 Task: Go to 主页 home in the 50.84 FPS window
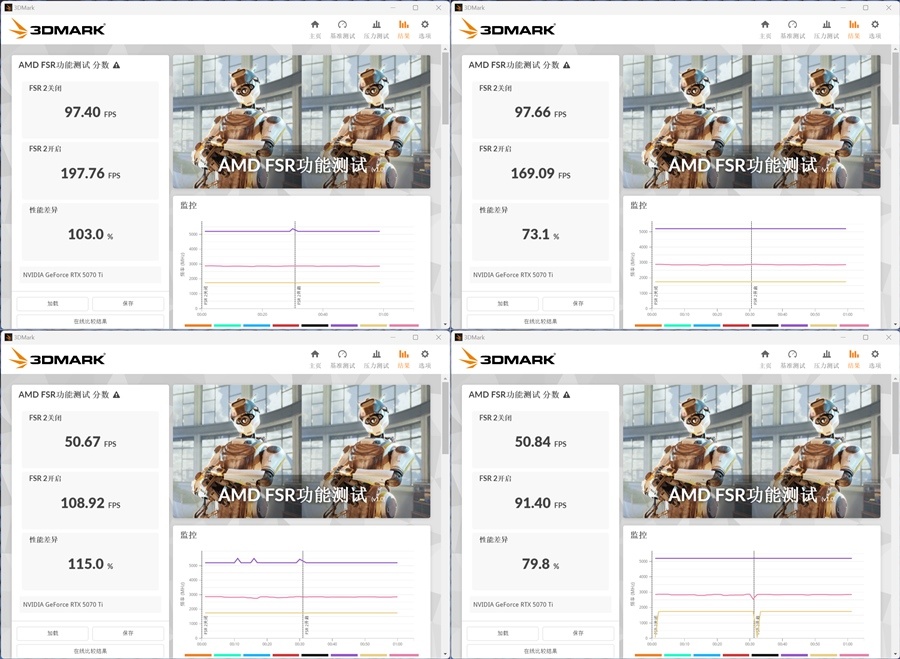[765, 358]
